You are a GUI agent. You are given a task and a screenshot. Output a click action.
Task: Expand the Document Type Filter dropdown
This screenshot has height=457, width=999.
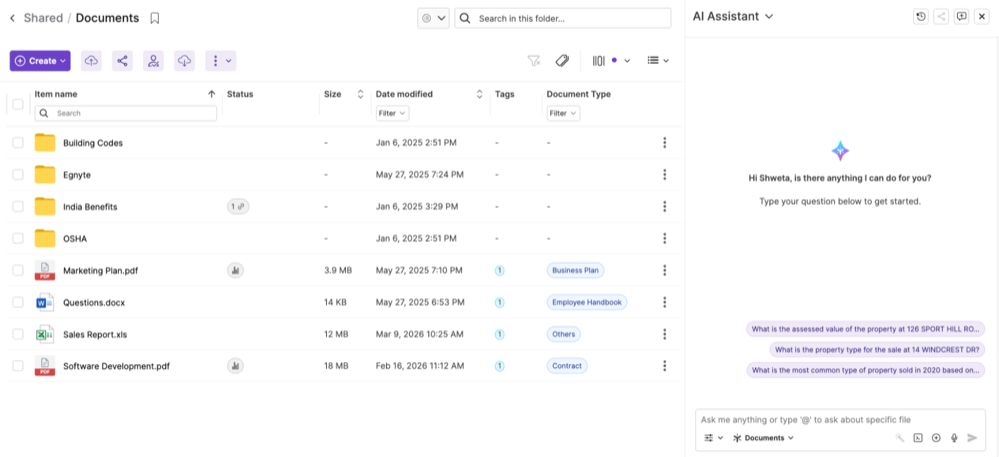pos(563,114)
